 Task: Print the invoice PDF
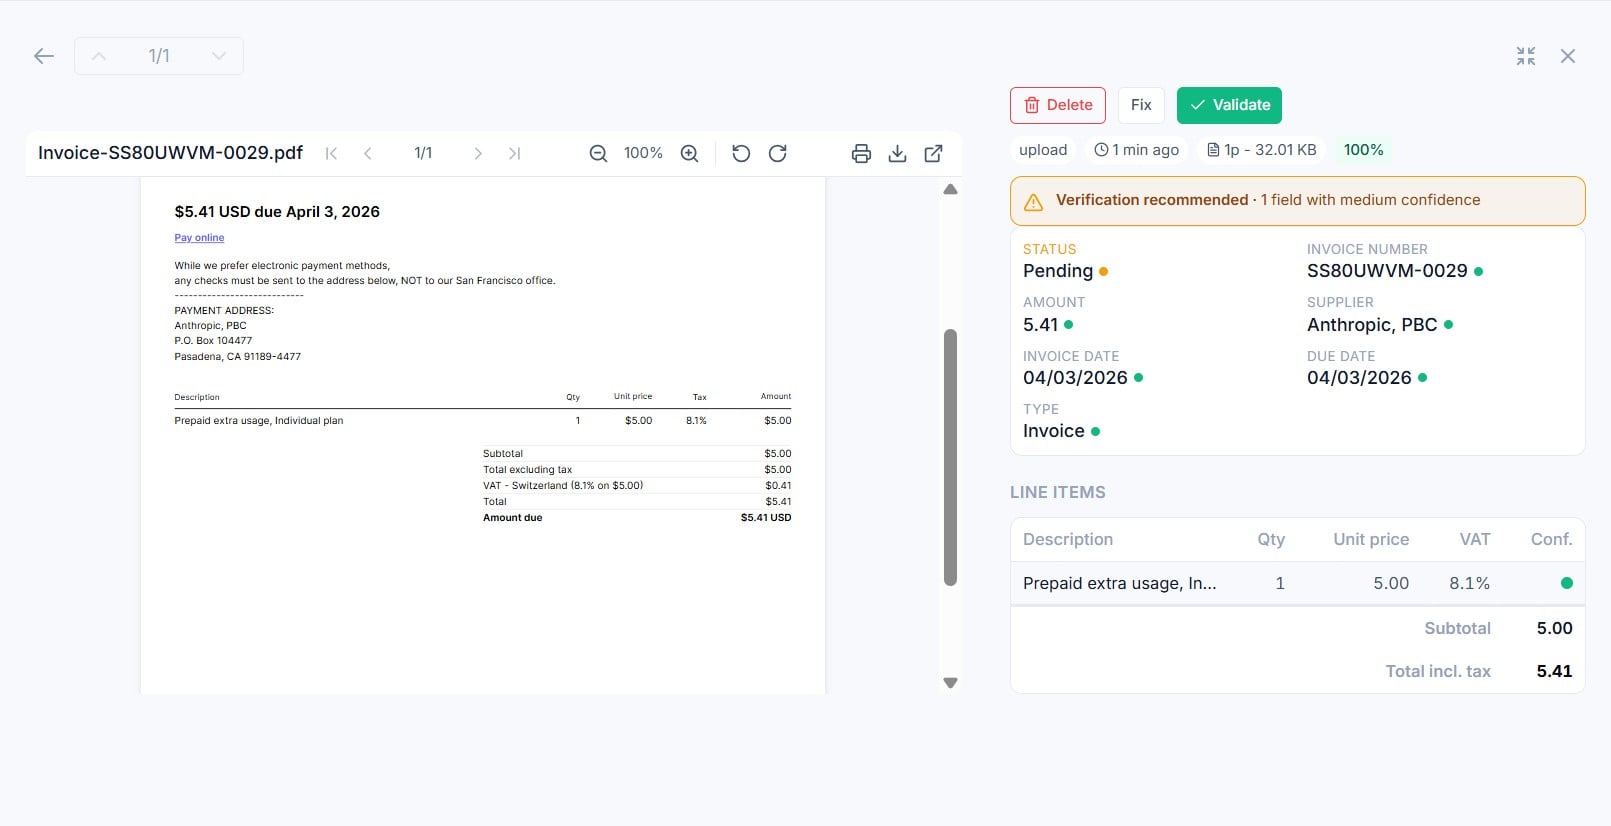pos(861,153)
